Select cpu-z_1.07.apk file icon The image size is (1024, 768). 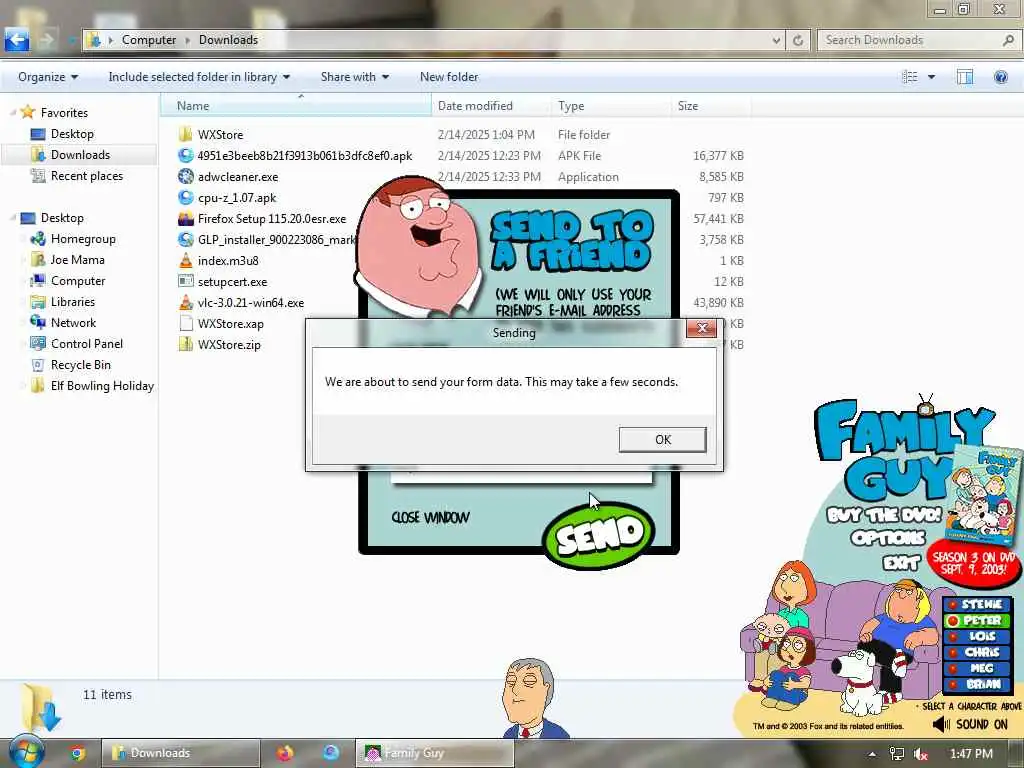[185, 197]
